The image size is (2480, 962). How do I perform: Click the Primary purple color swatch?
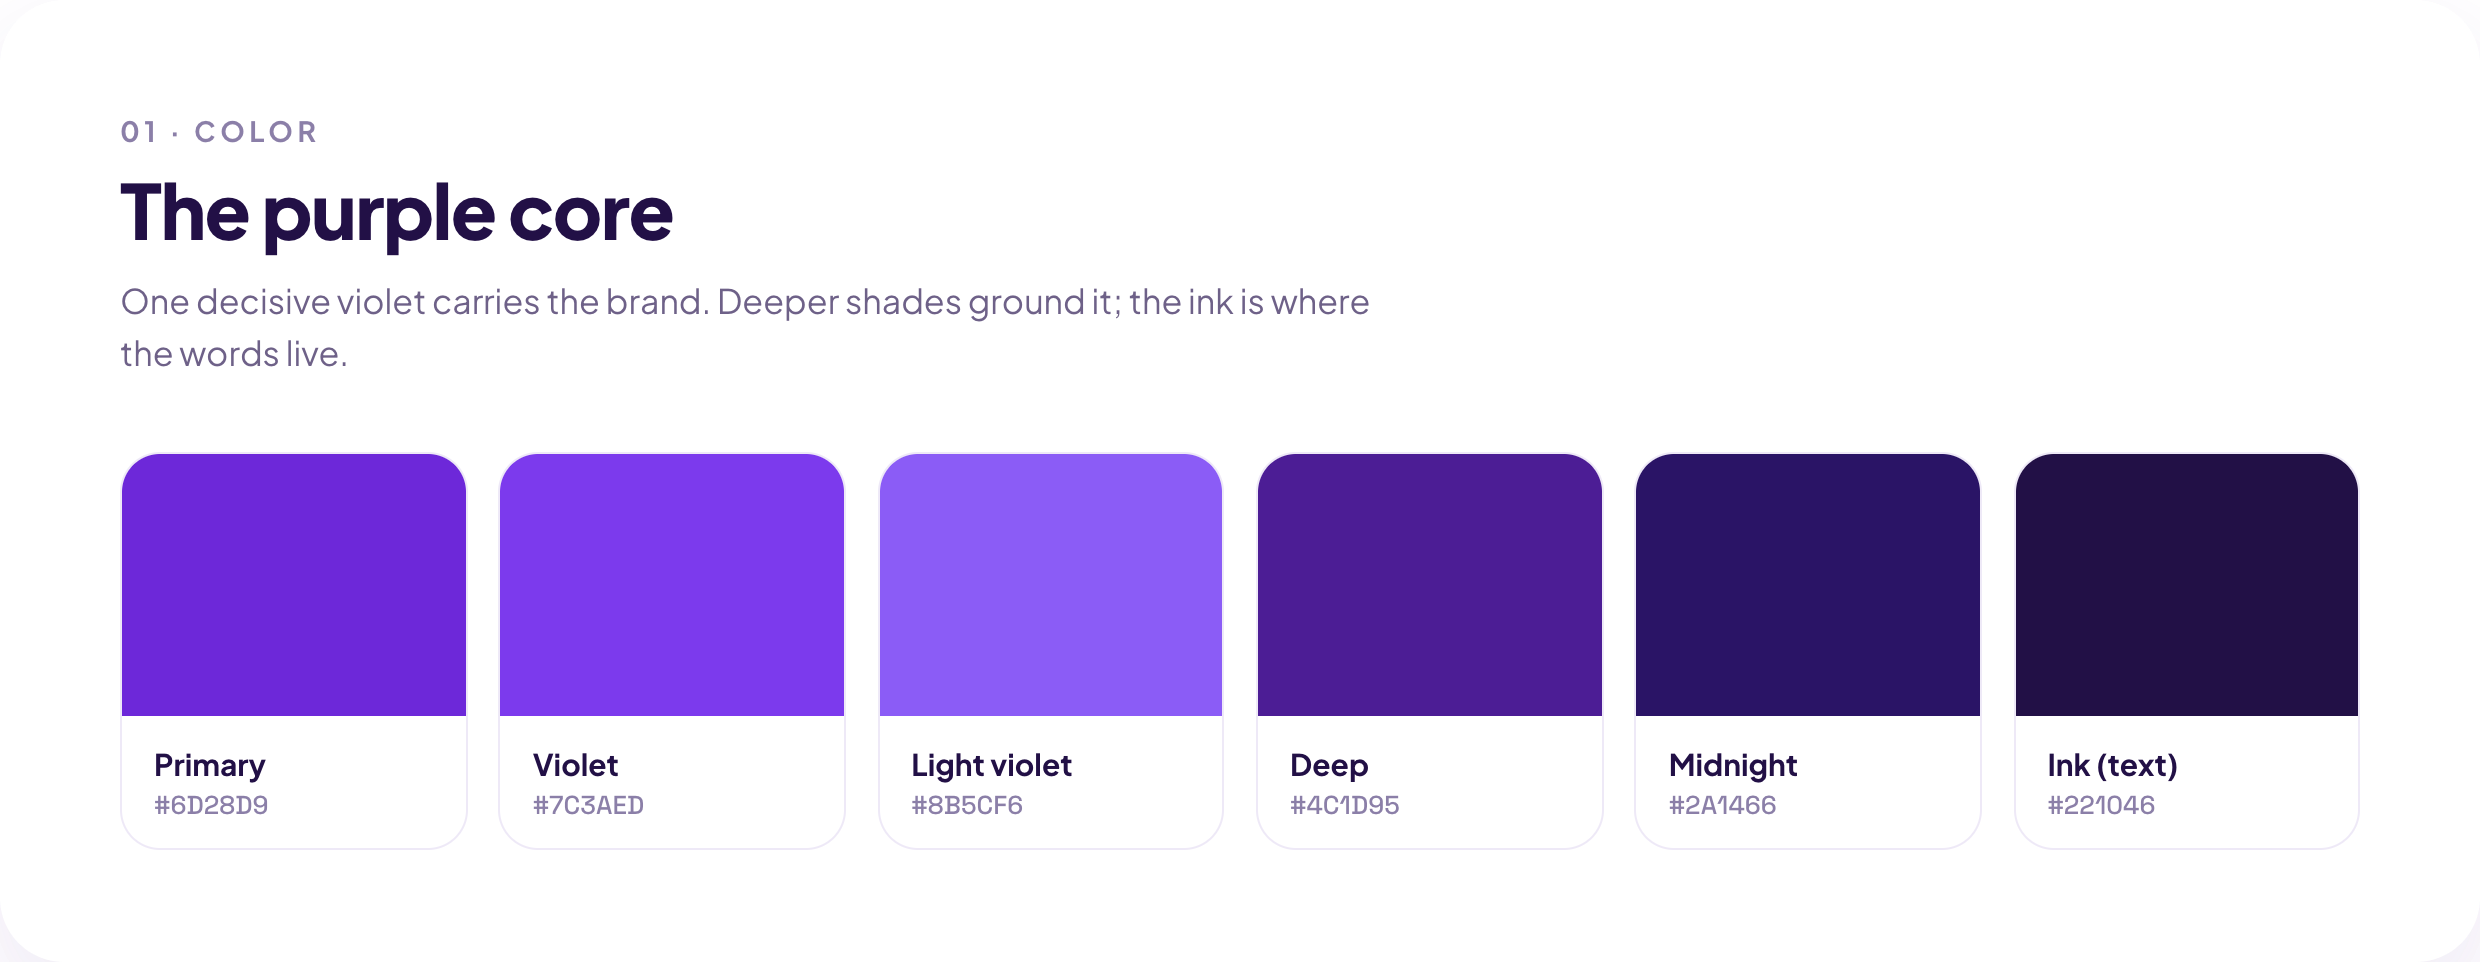[294, 585]
